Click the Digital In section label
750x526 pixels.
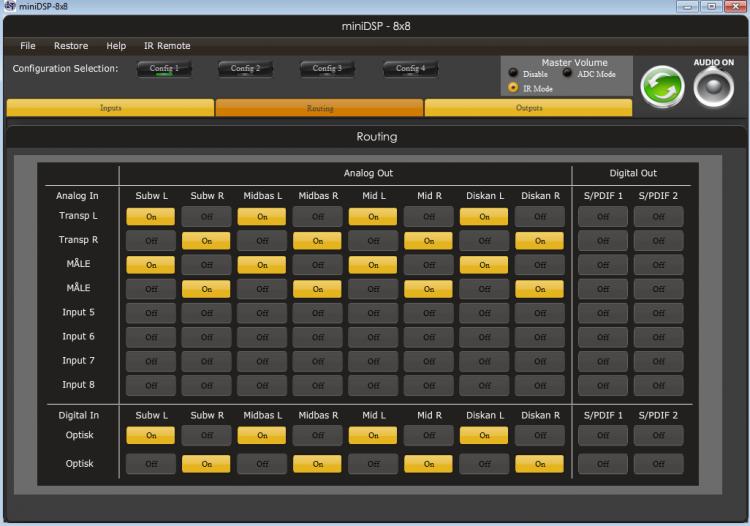pyautogui.click(x=78, y=415)
